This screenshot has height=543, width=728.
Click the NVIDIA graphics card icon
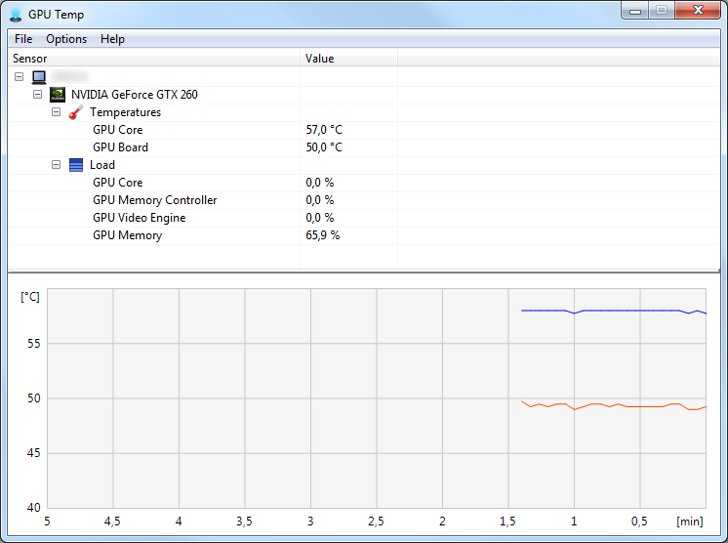[58, 95]
